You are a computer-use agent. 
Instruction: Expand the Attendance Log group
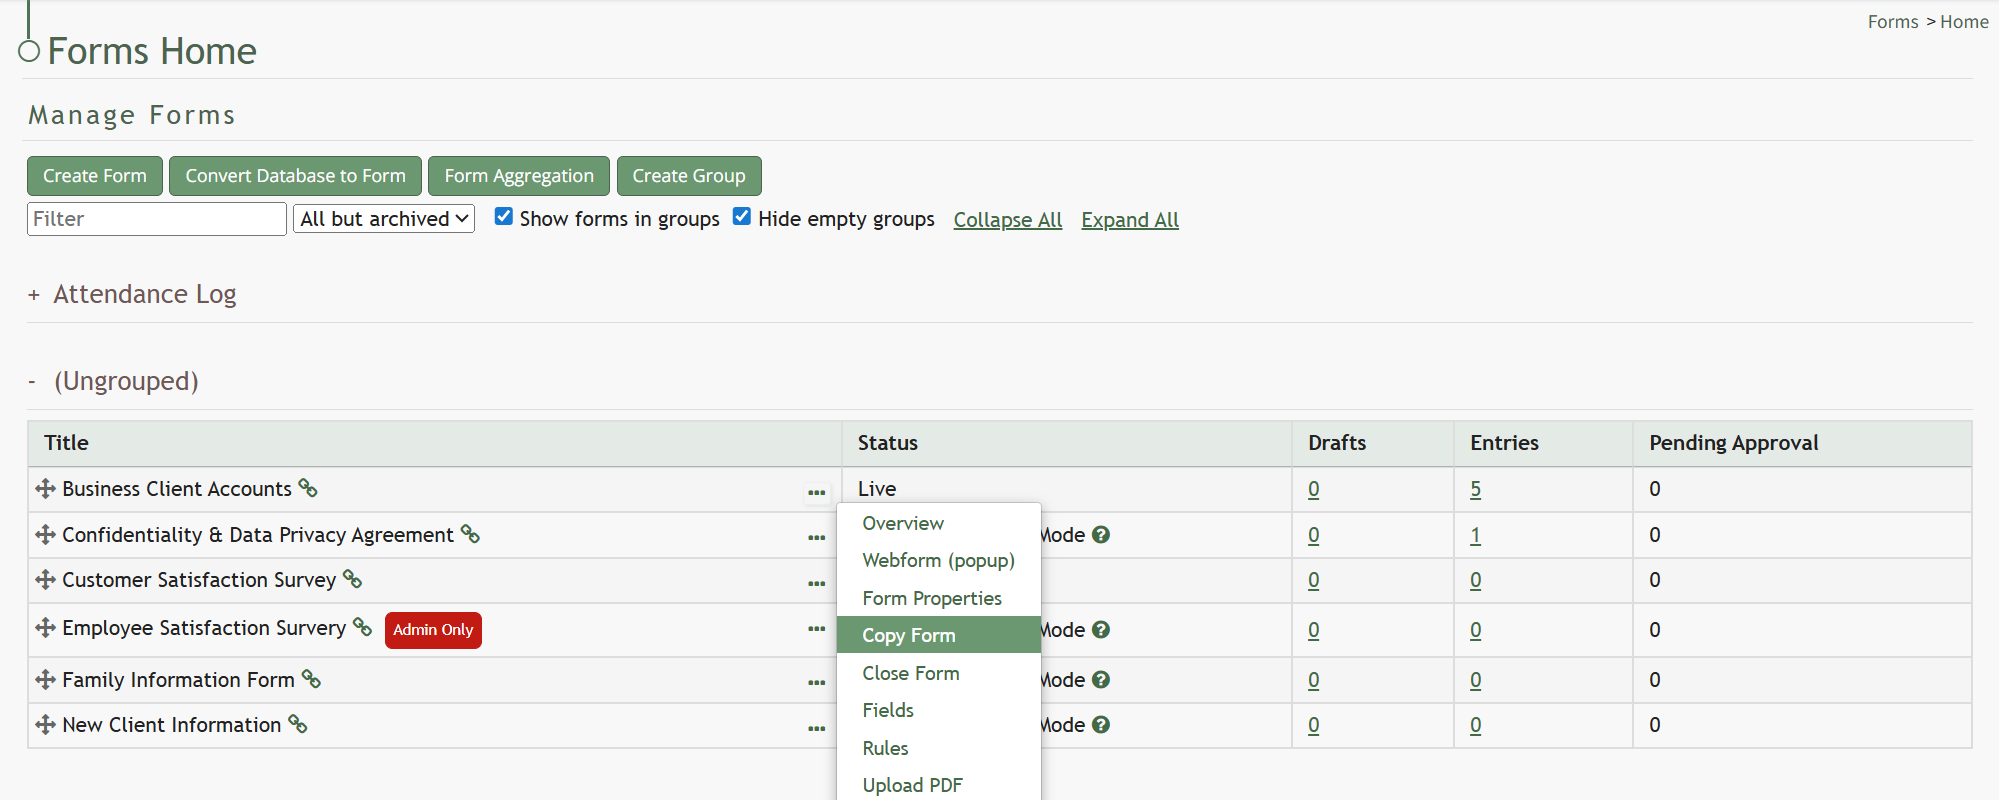(x=34, y=295)
